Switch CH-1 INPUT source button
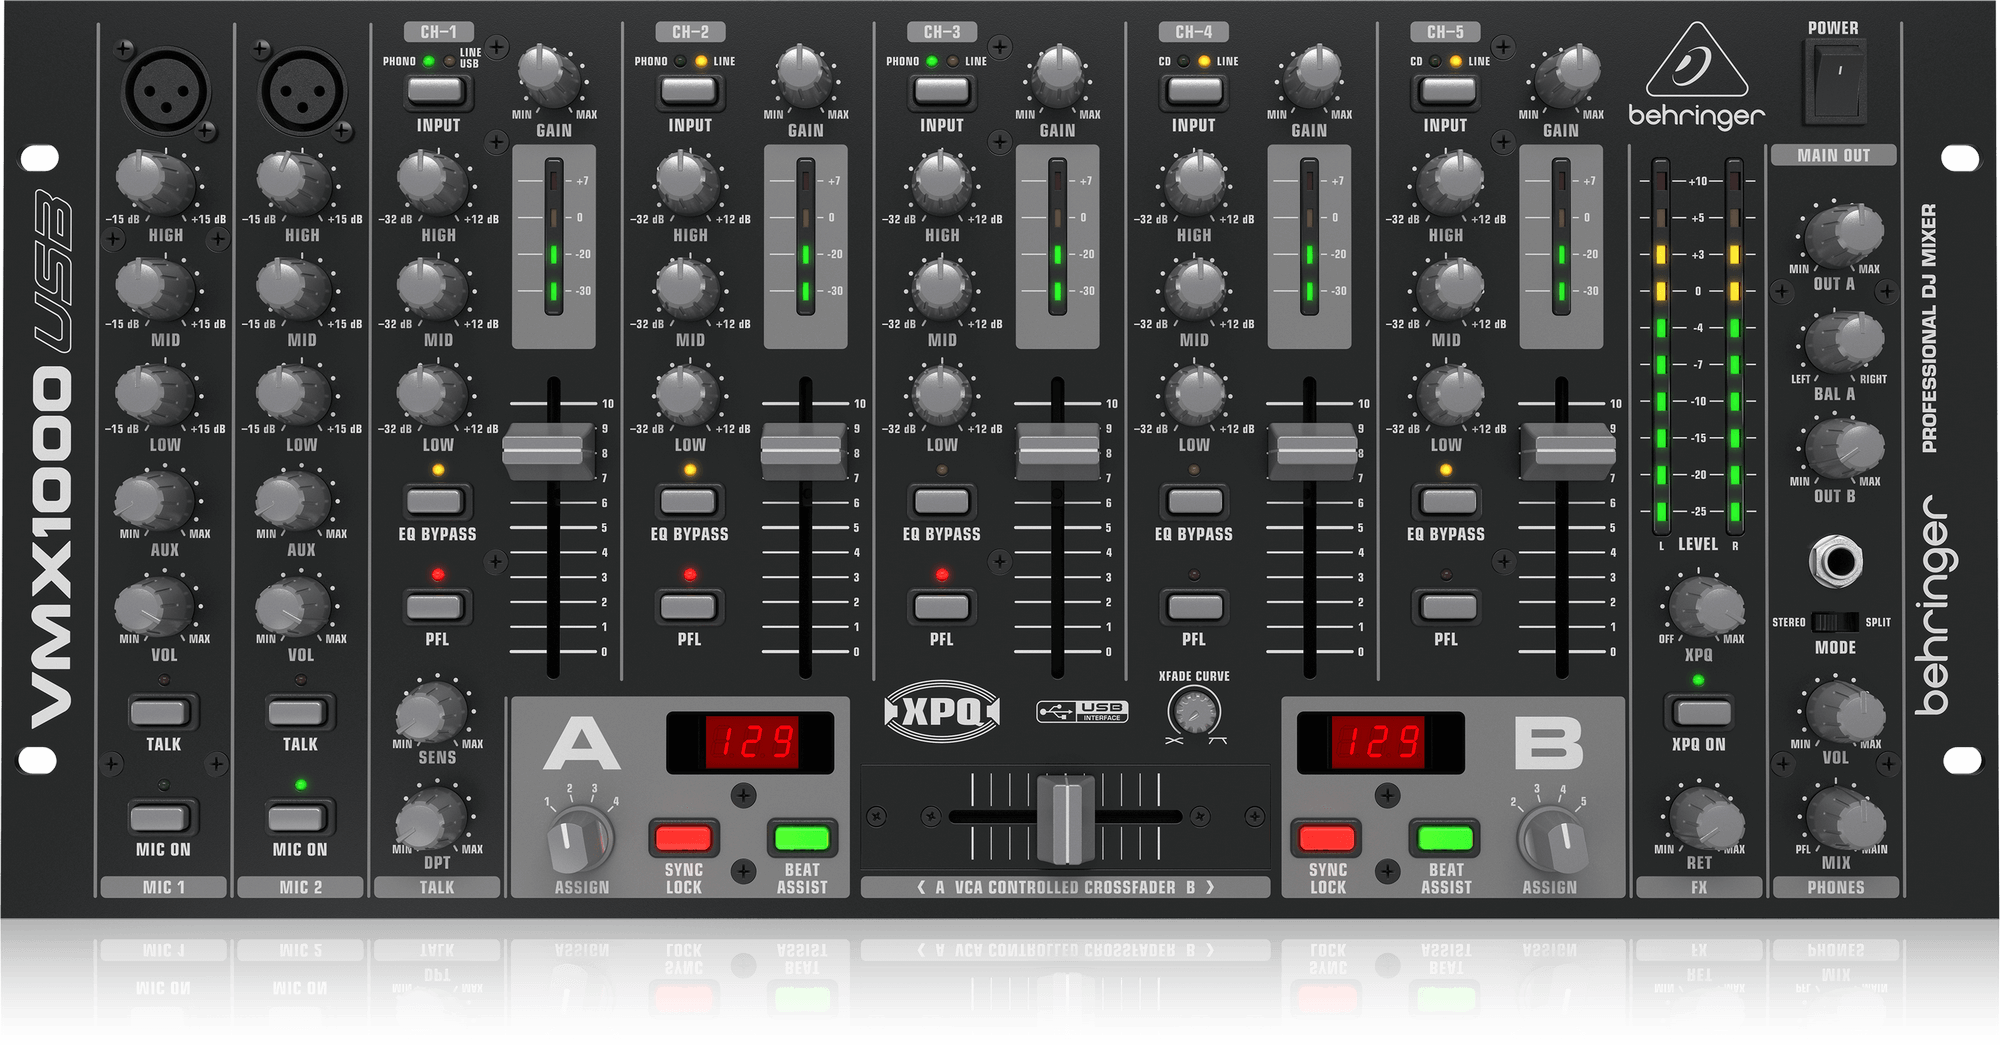The image size is (2000, 1045). (438, 91)
